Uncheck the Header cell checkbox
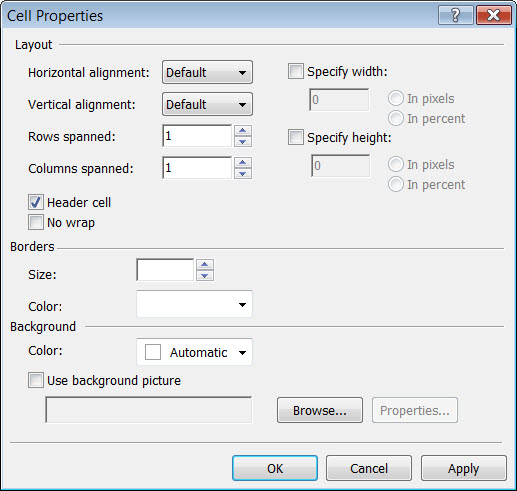 point(36,202)
